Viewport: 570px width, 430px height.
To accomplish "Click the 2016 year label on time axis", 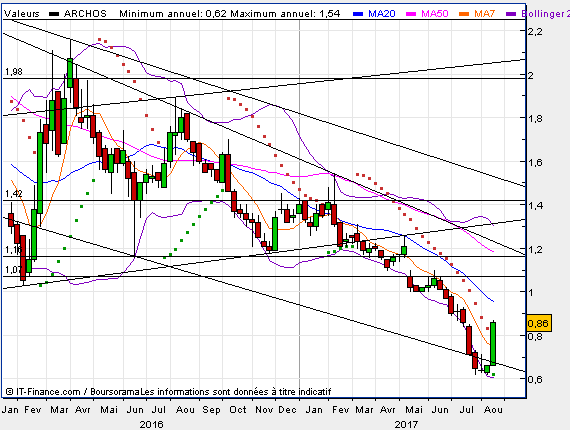I will 151,424.
